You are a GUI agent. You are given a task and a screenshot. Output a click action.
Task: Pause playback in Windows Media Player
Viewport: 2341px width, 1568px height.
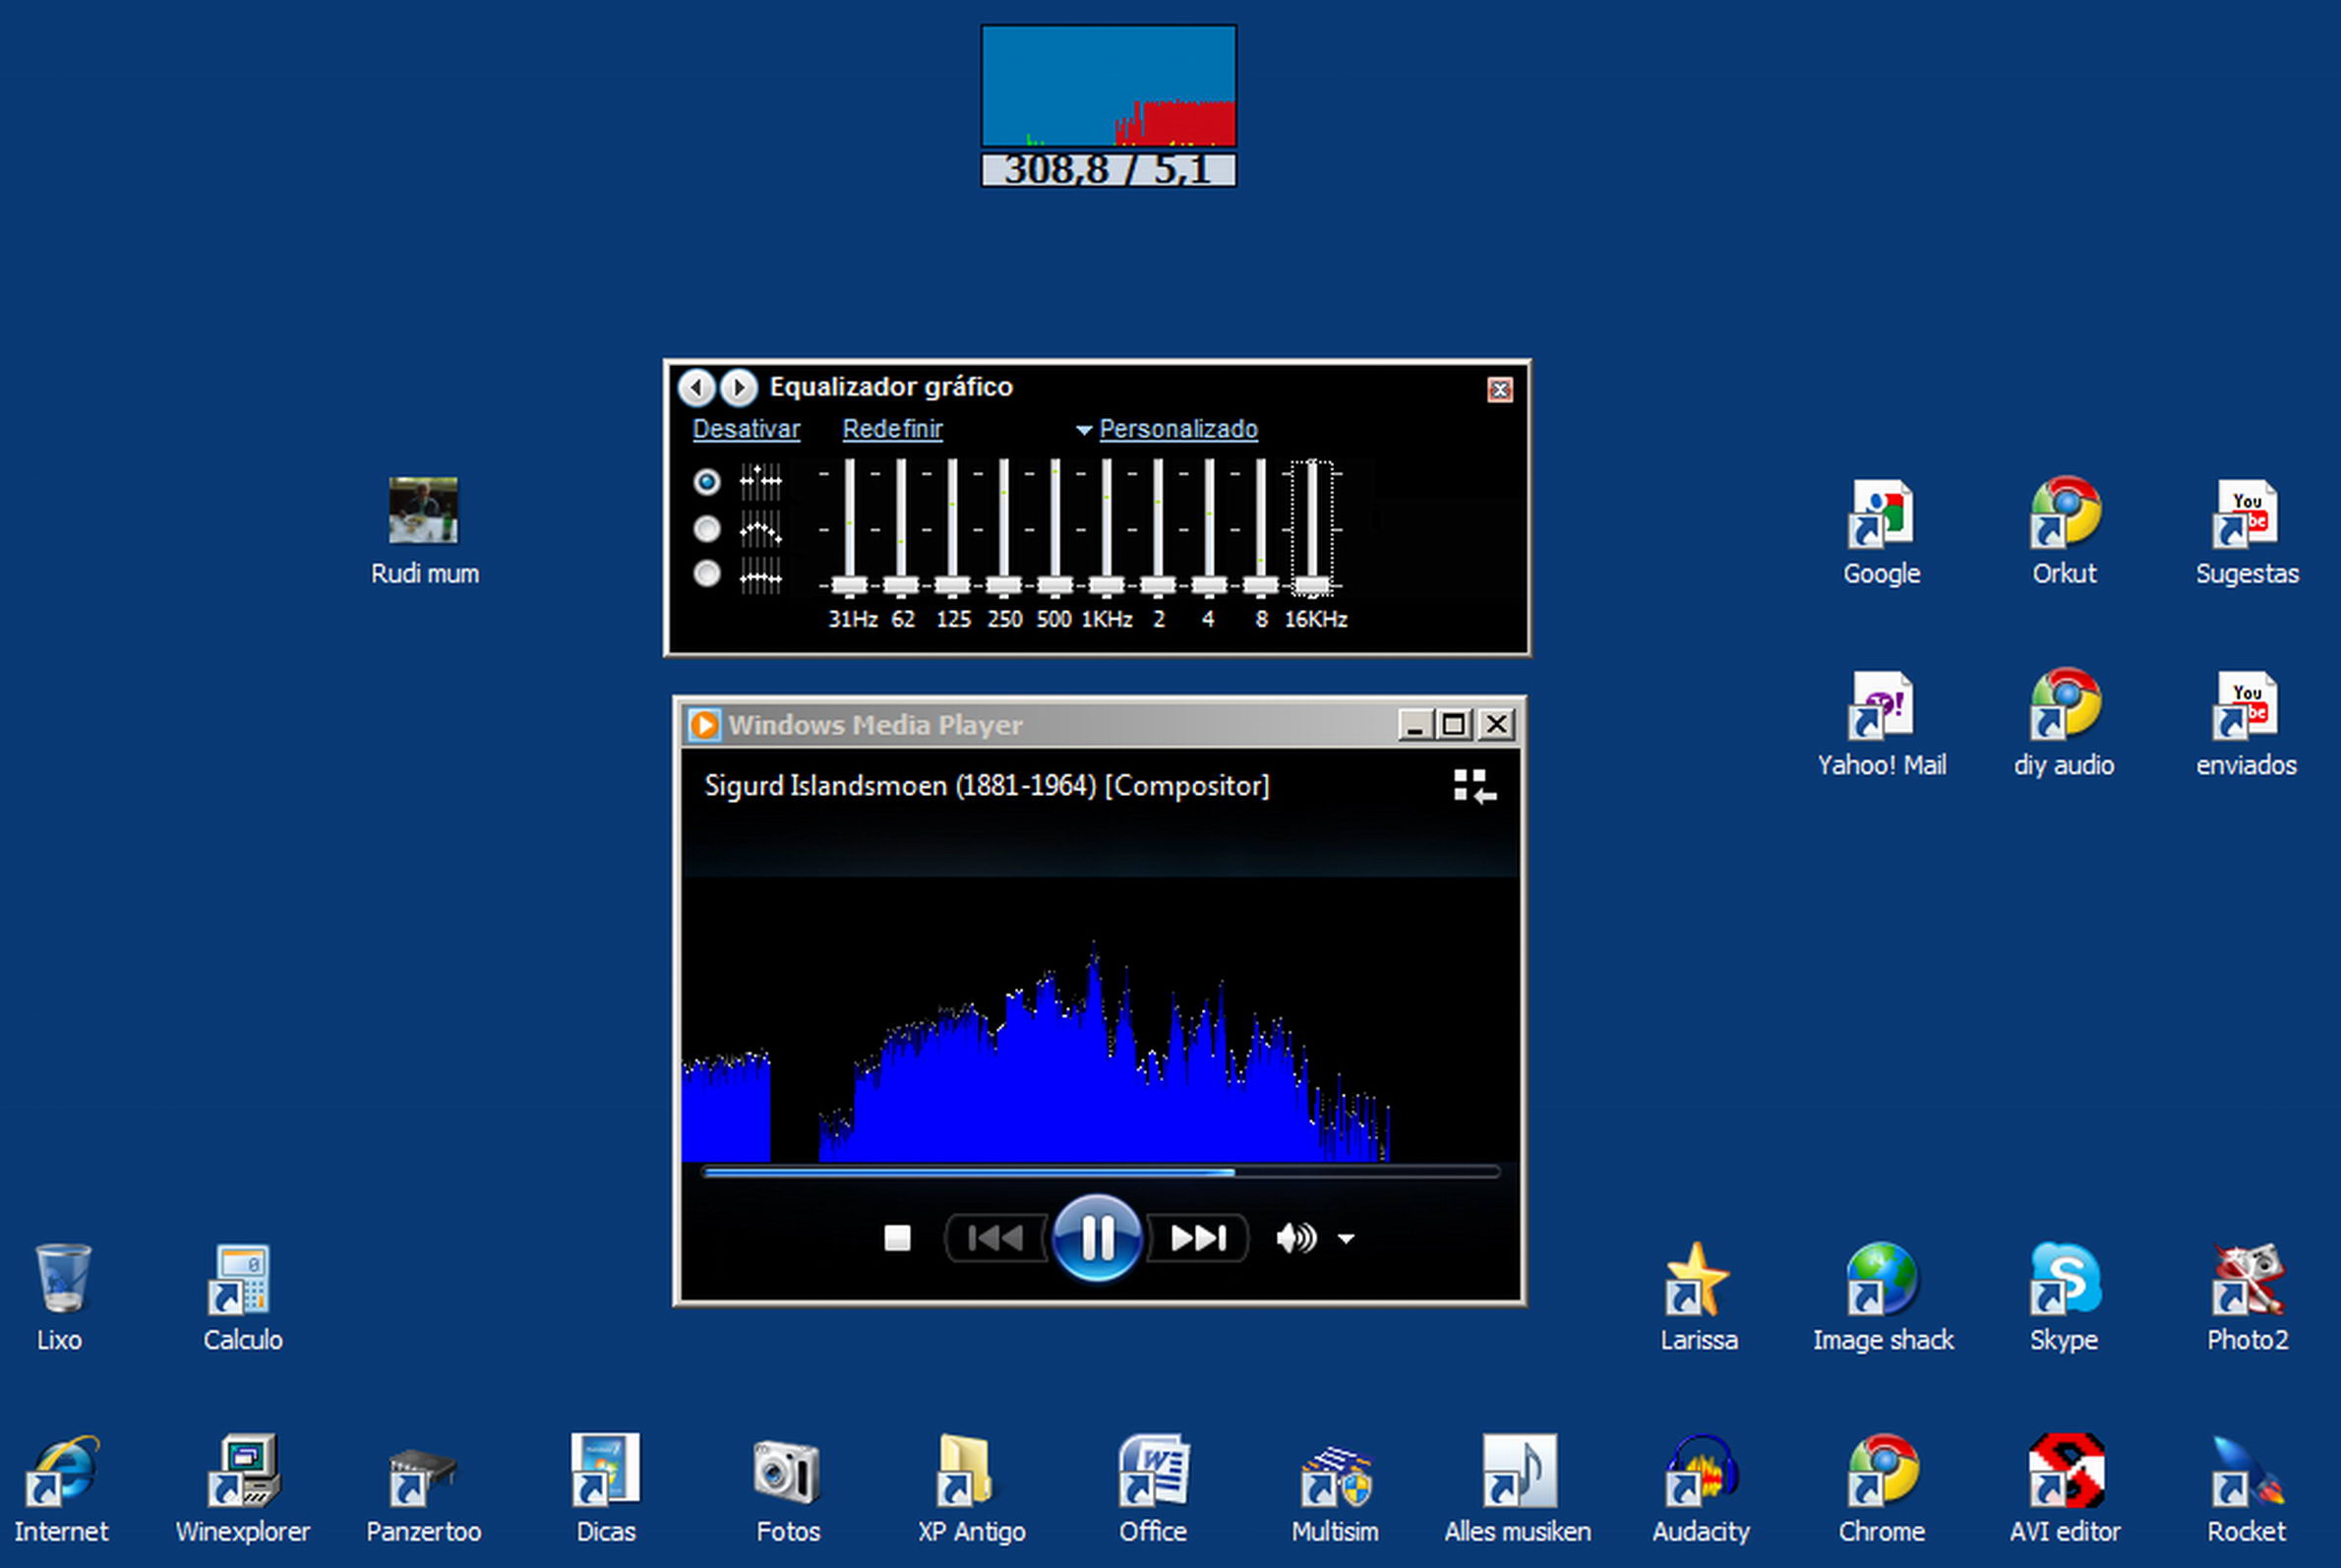pyautogui.click(x=1097, y=1239)
